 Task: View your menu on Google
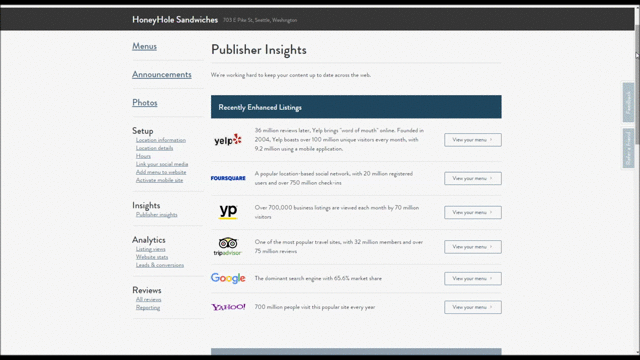point(473,278)
